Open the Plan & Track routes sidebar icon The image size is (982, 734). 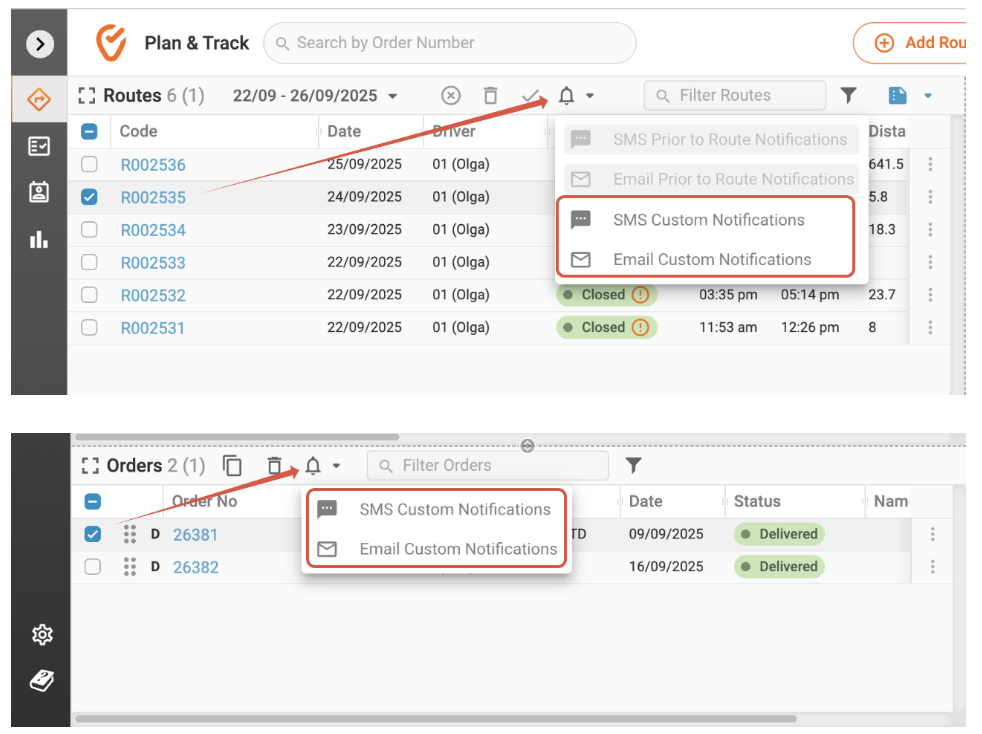pyautogui.click(x=39, y=99)
